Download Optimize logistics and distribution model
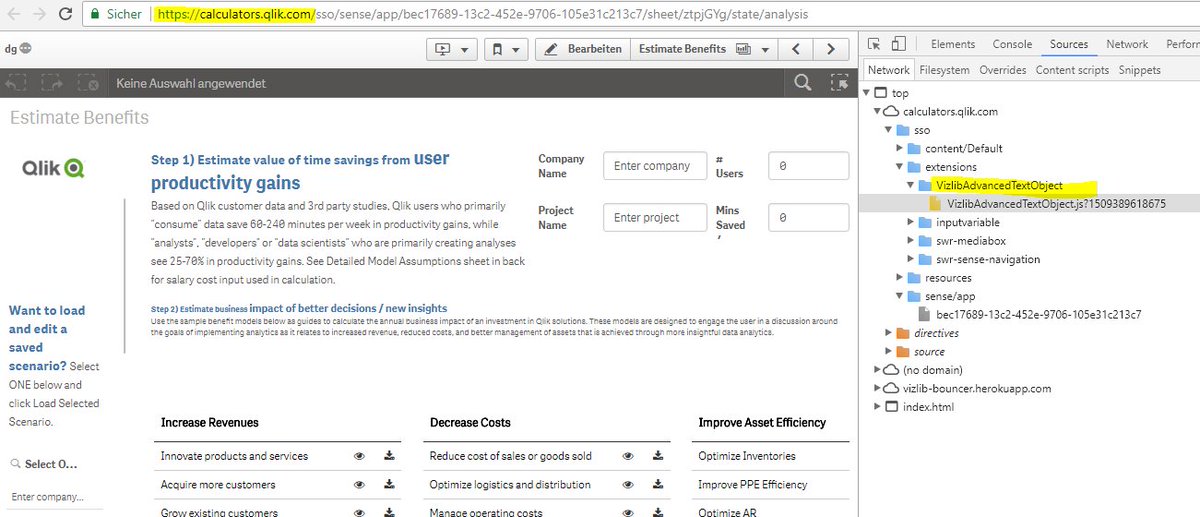1200x517 pixels. coord(658,485)
